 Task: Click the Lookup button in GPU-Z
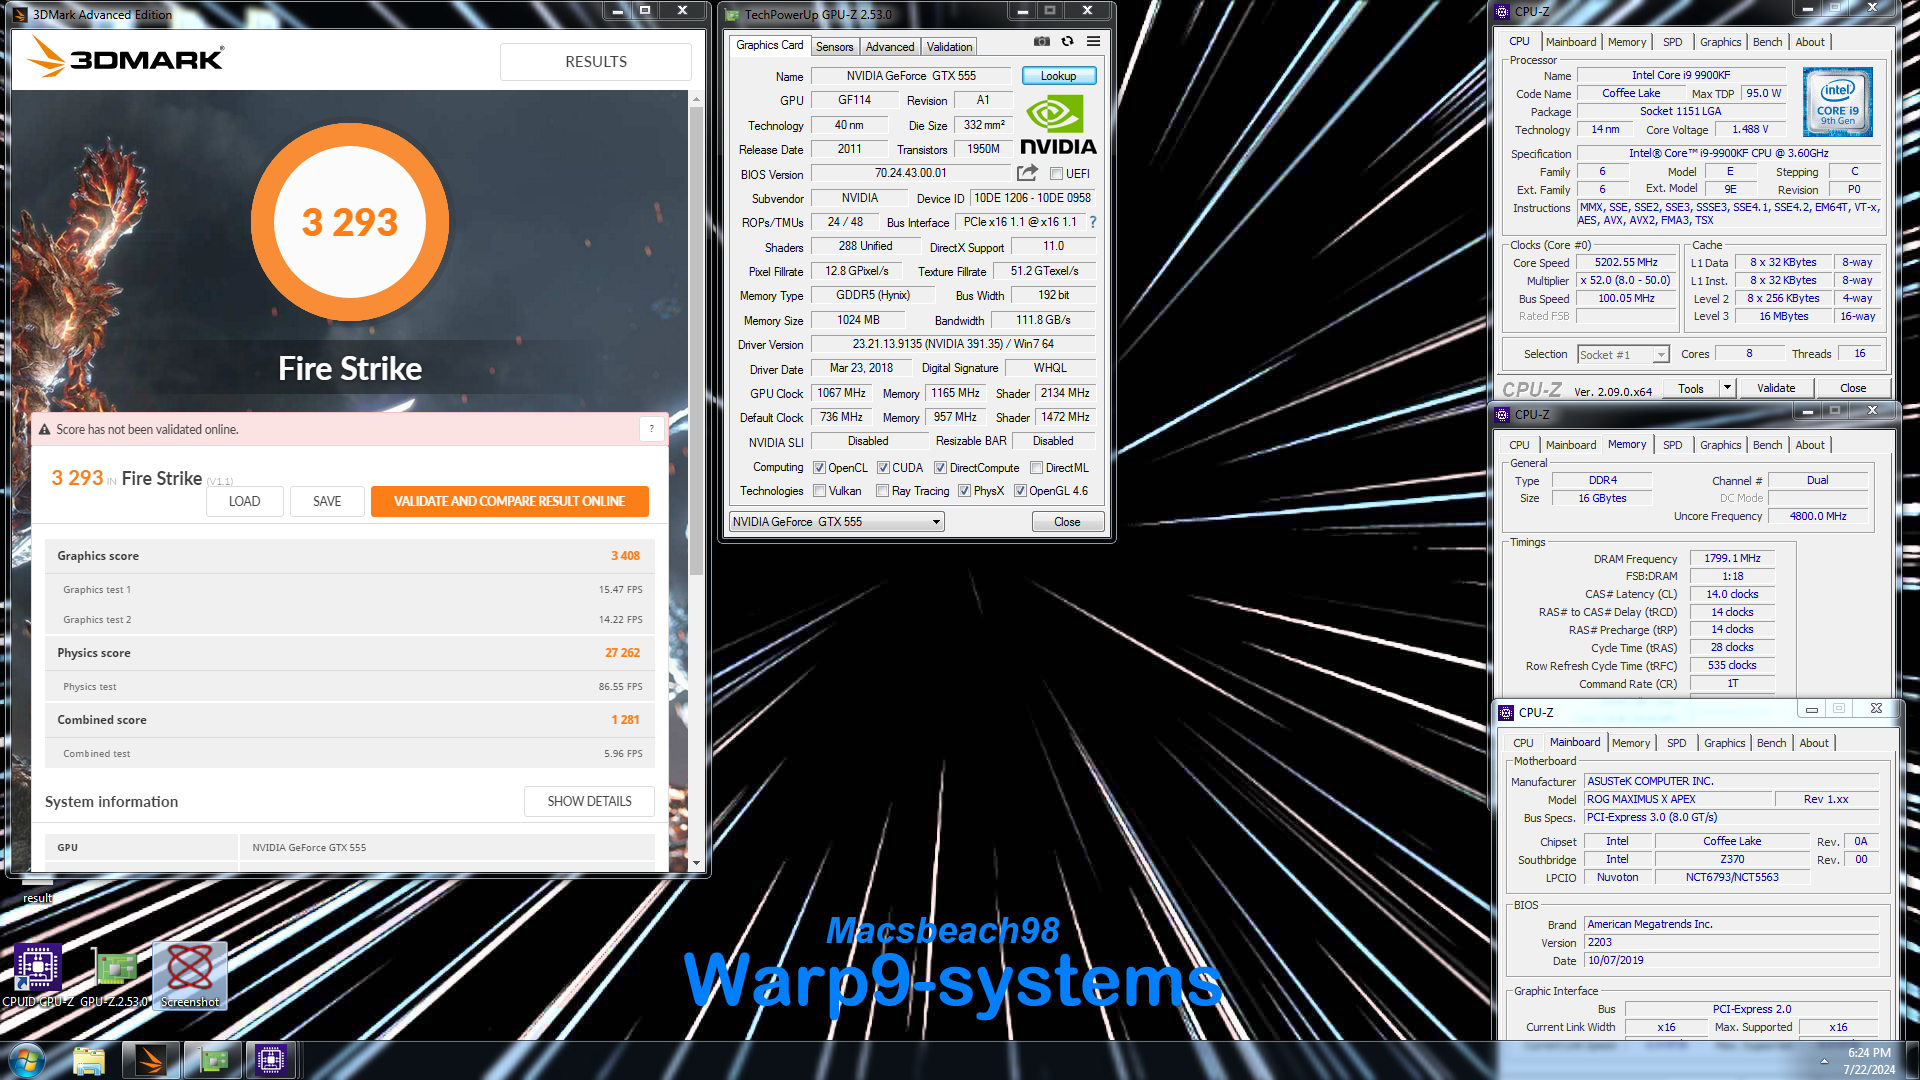click(1058, 76)
